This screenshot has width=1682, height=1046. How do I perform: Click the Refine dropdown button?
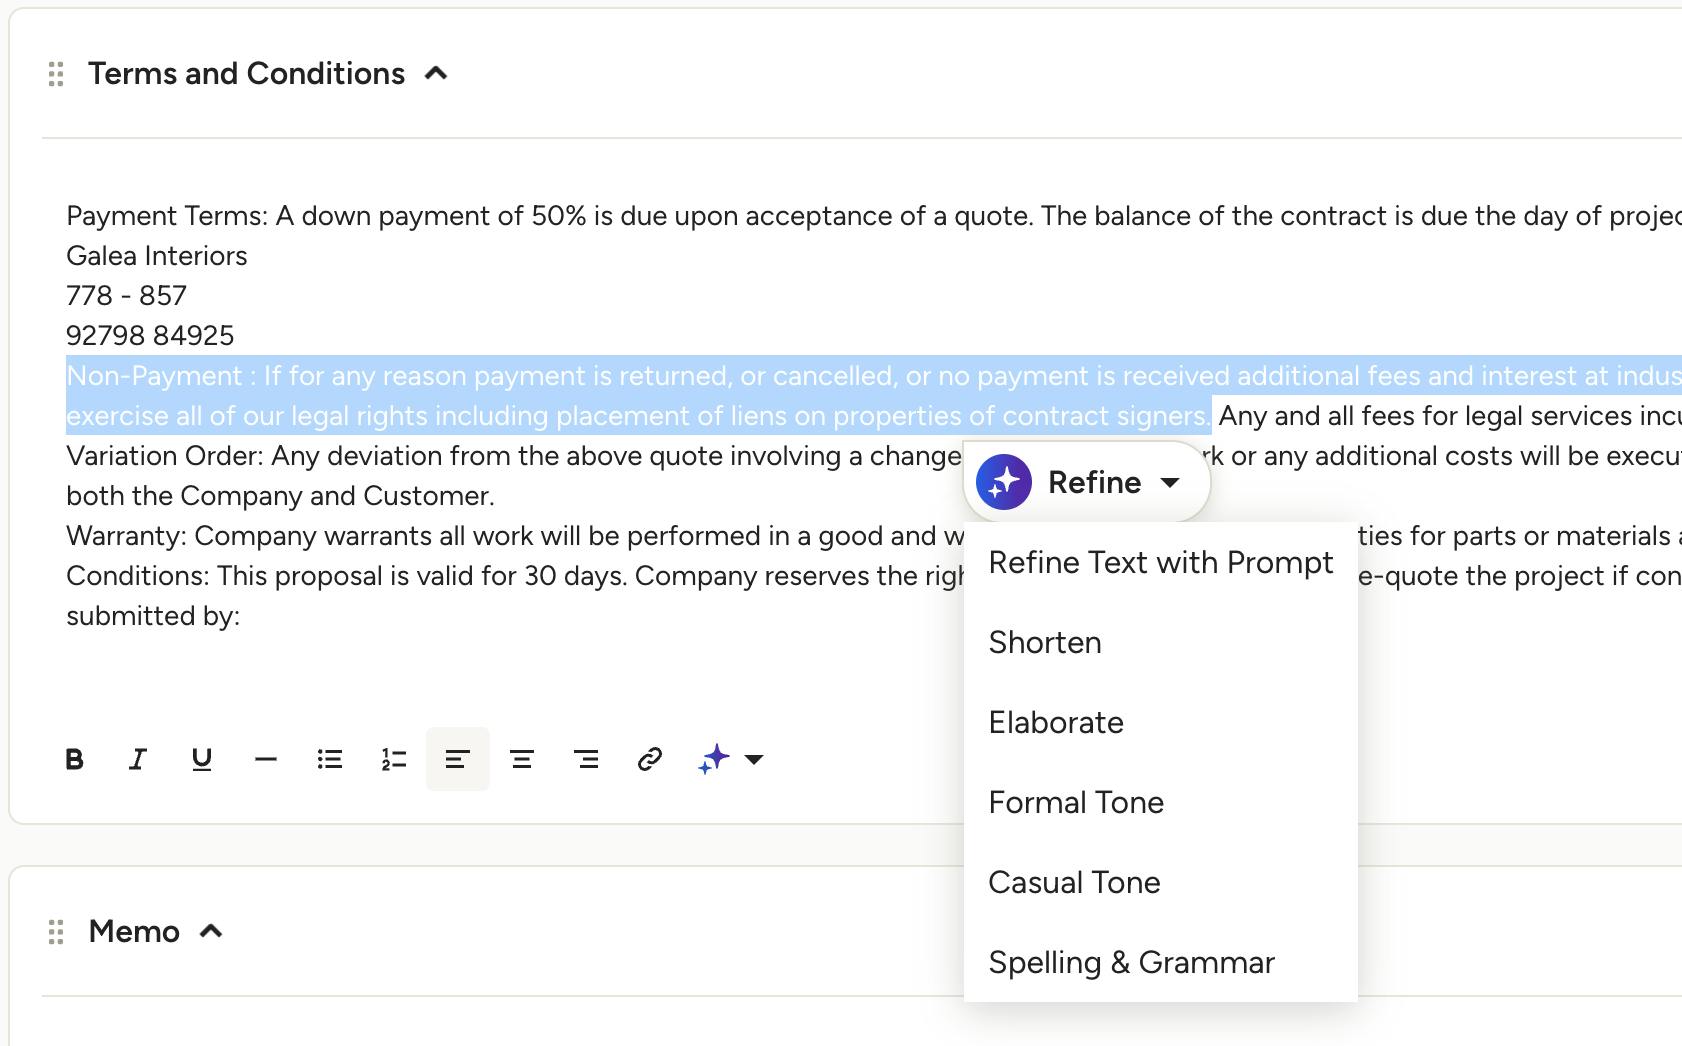tap(1087, 482)
